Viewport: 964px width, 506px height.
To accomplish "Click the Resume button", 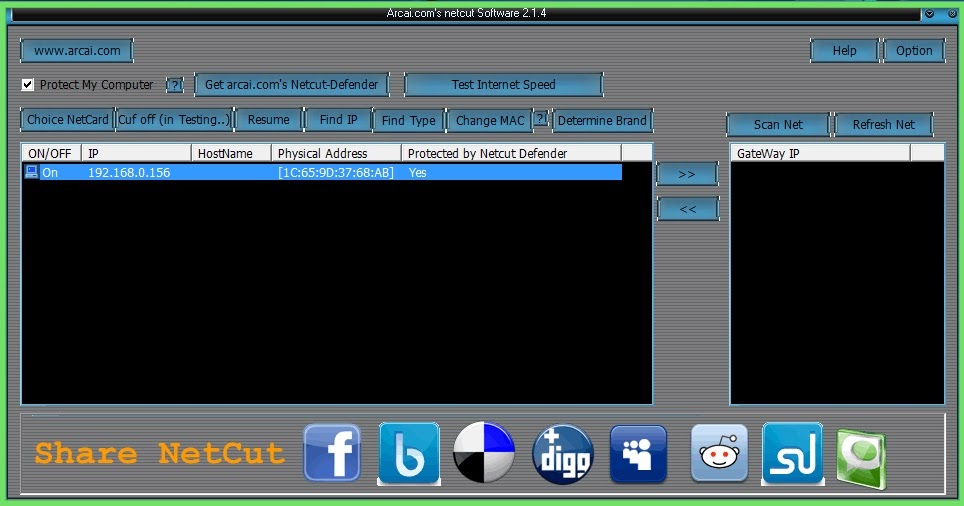I will [x=269, y=119].
